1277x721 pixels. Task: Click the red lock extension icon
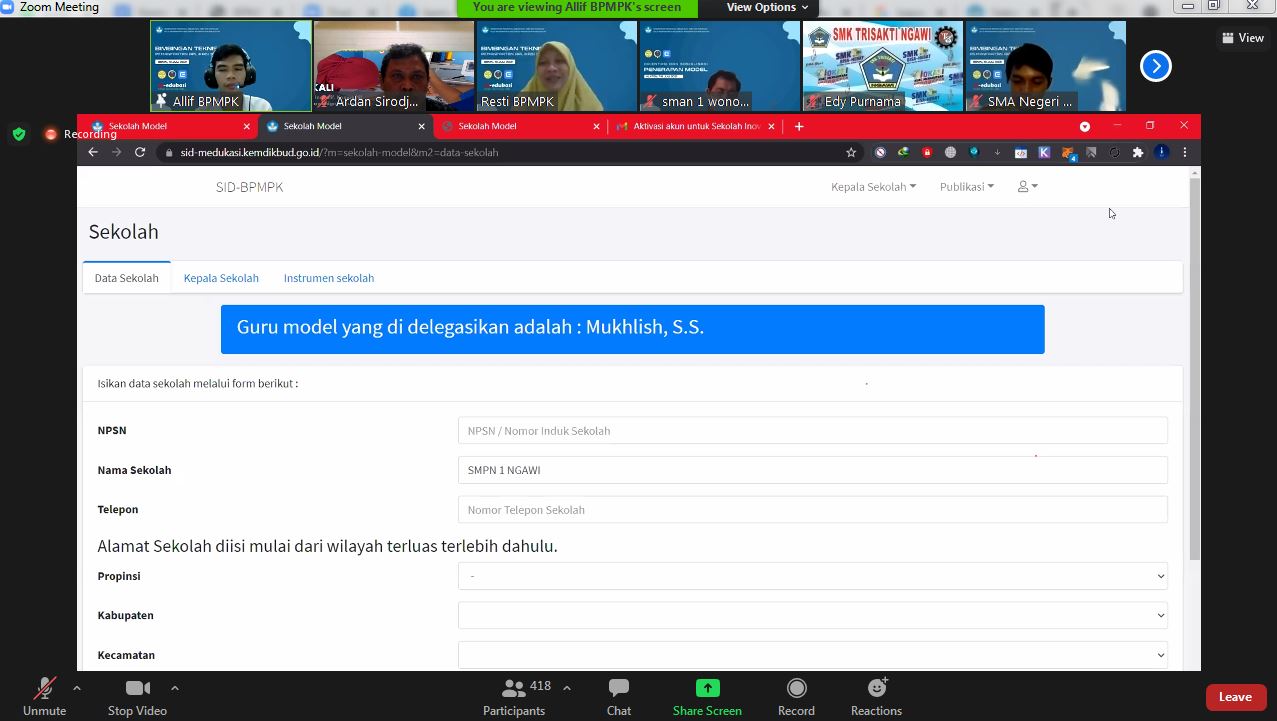(927, 152)
